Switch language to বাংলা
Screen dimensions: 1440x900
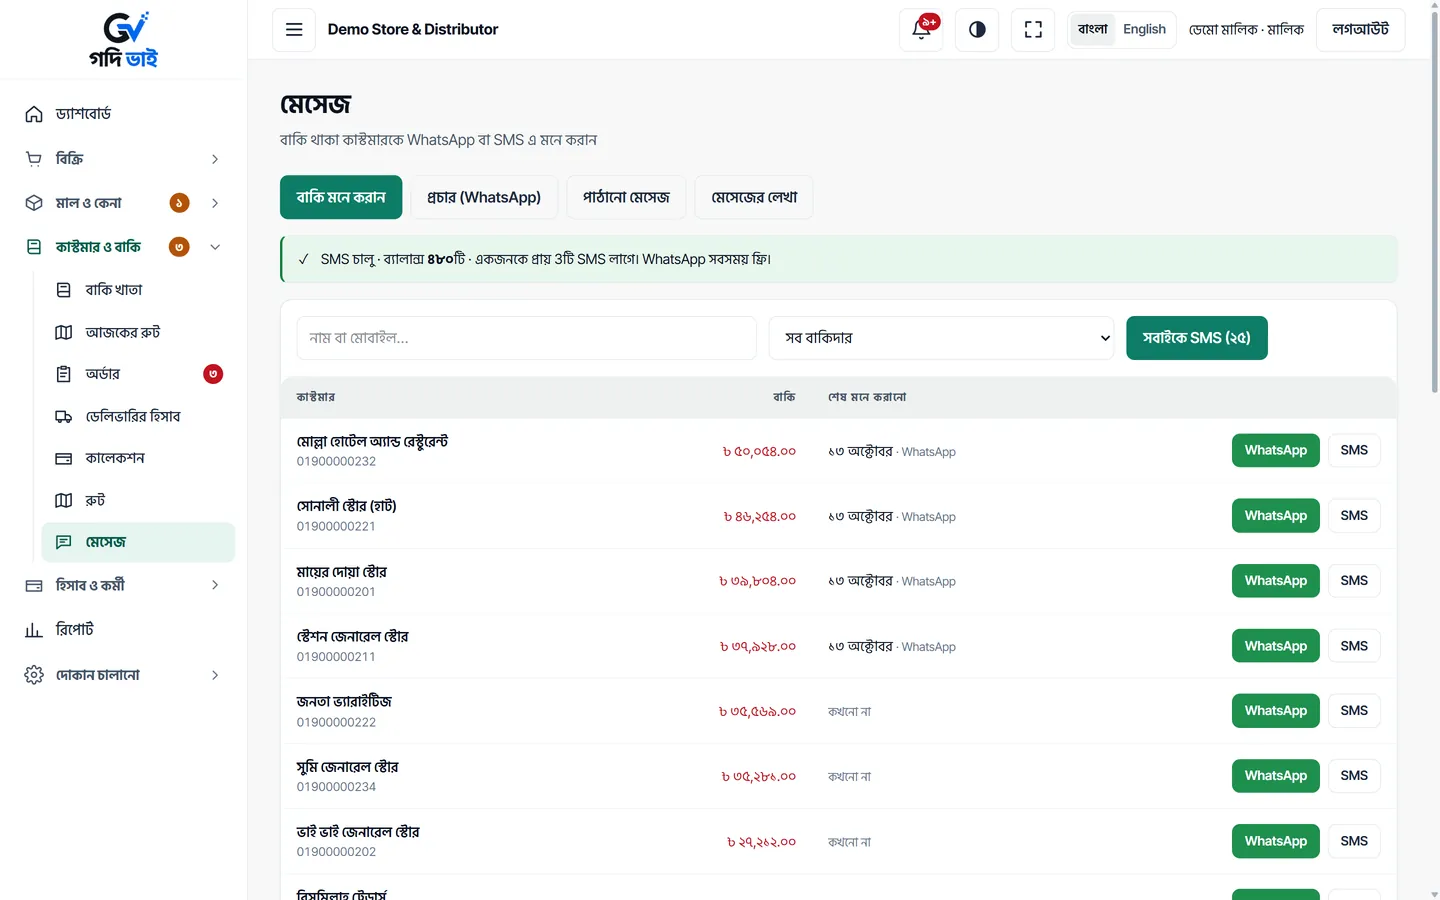[x=1092, y=30]
